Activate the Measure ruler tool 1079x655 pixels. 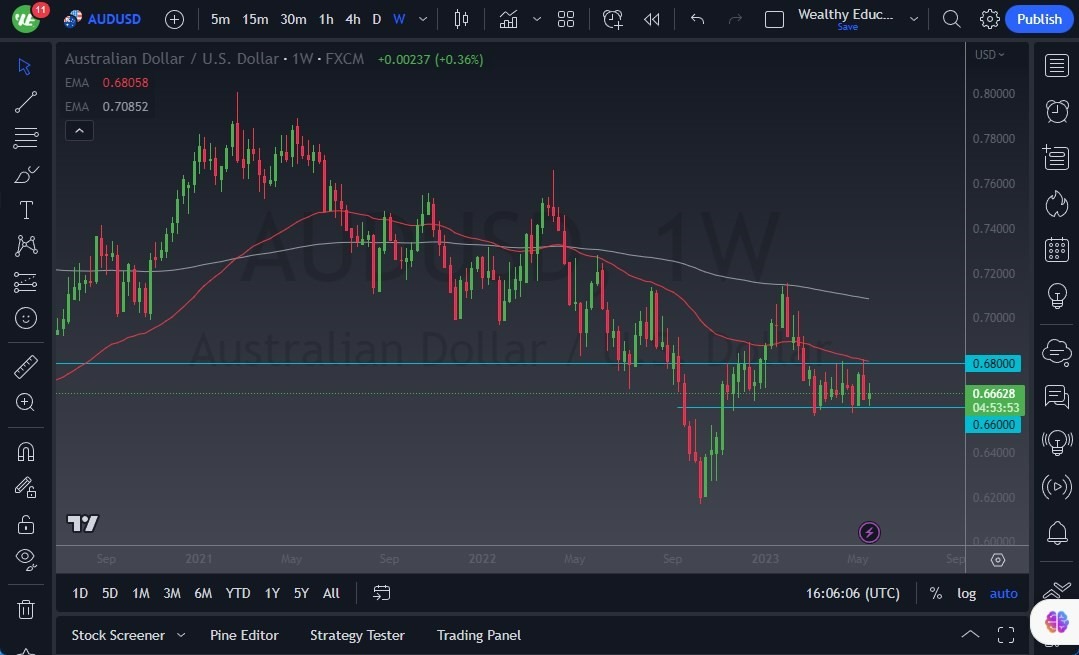click(25, 366)
